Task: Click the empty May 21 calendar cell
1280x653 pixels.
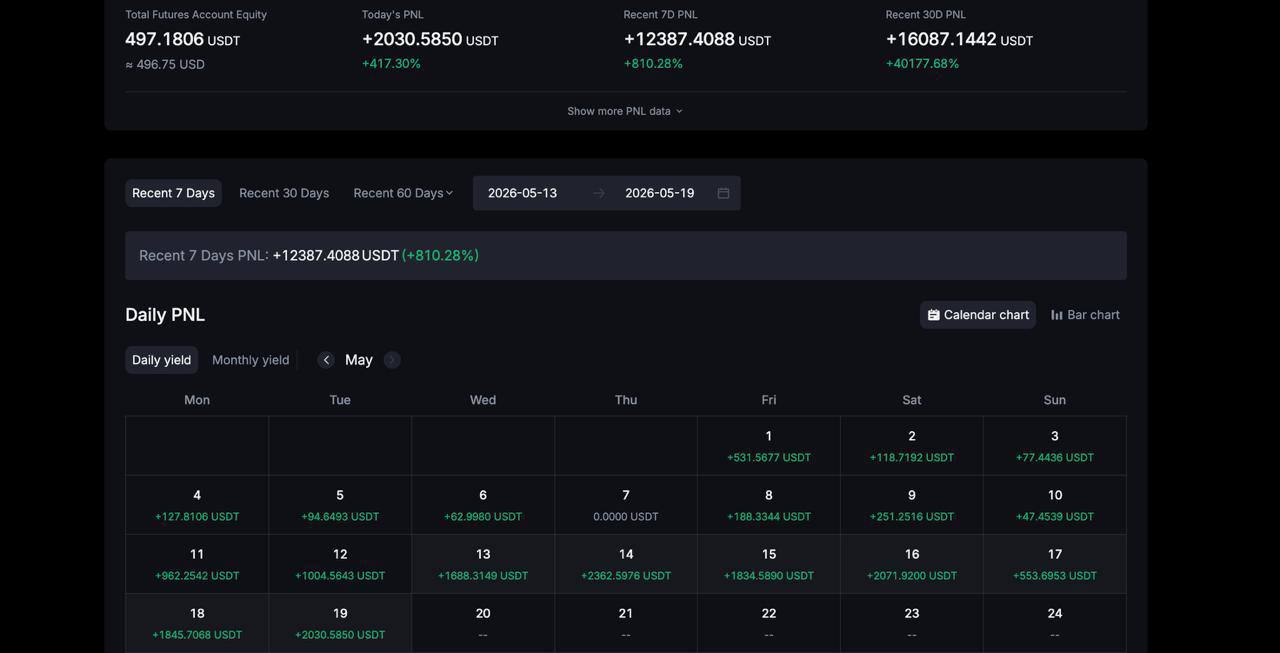Action: point(626,623)
